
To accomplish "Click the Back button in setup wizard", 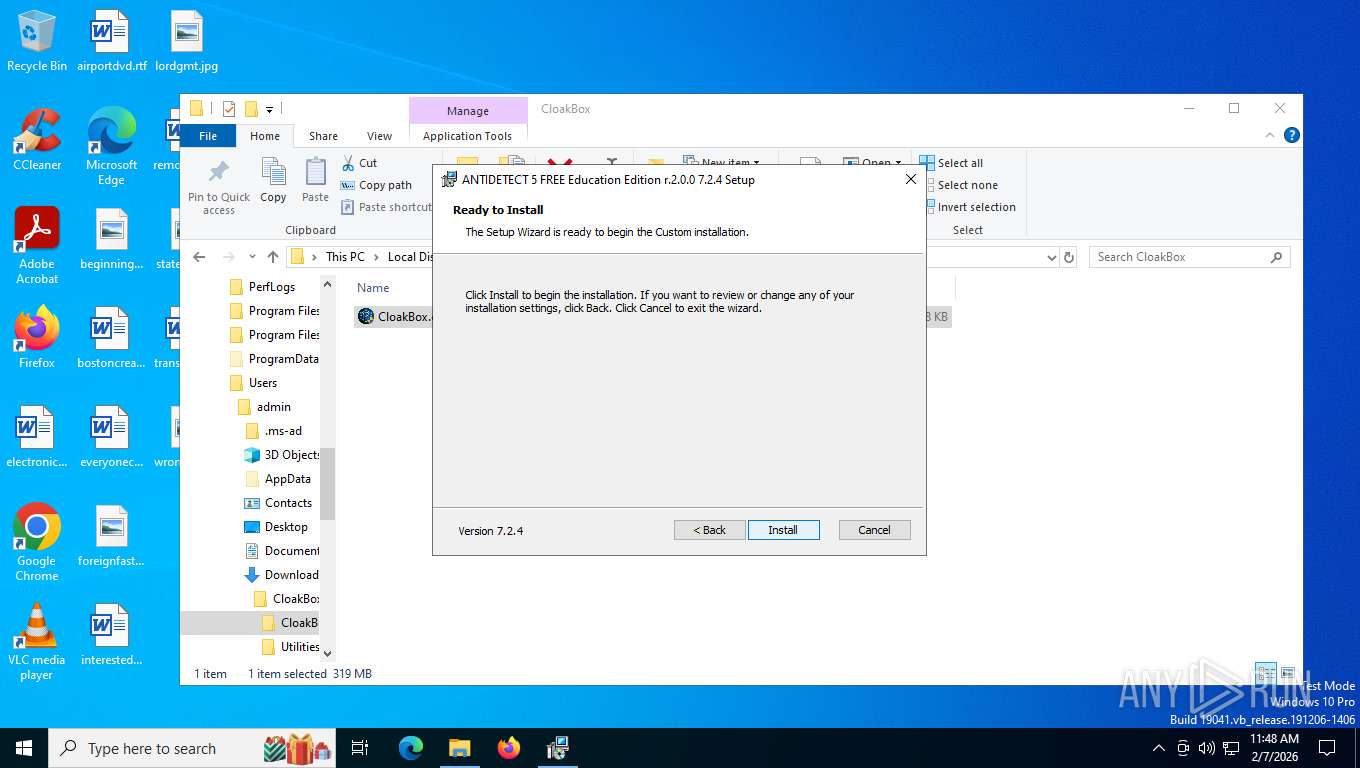I will tap(709, 530).
